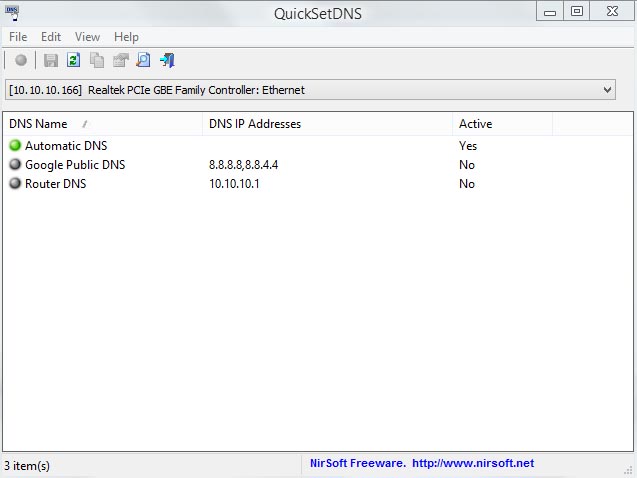Select the Automatic DNS row
Viewport: 637px width, 478px height.
click(x=318, y=145)
